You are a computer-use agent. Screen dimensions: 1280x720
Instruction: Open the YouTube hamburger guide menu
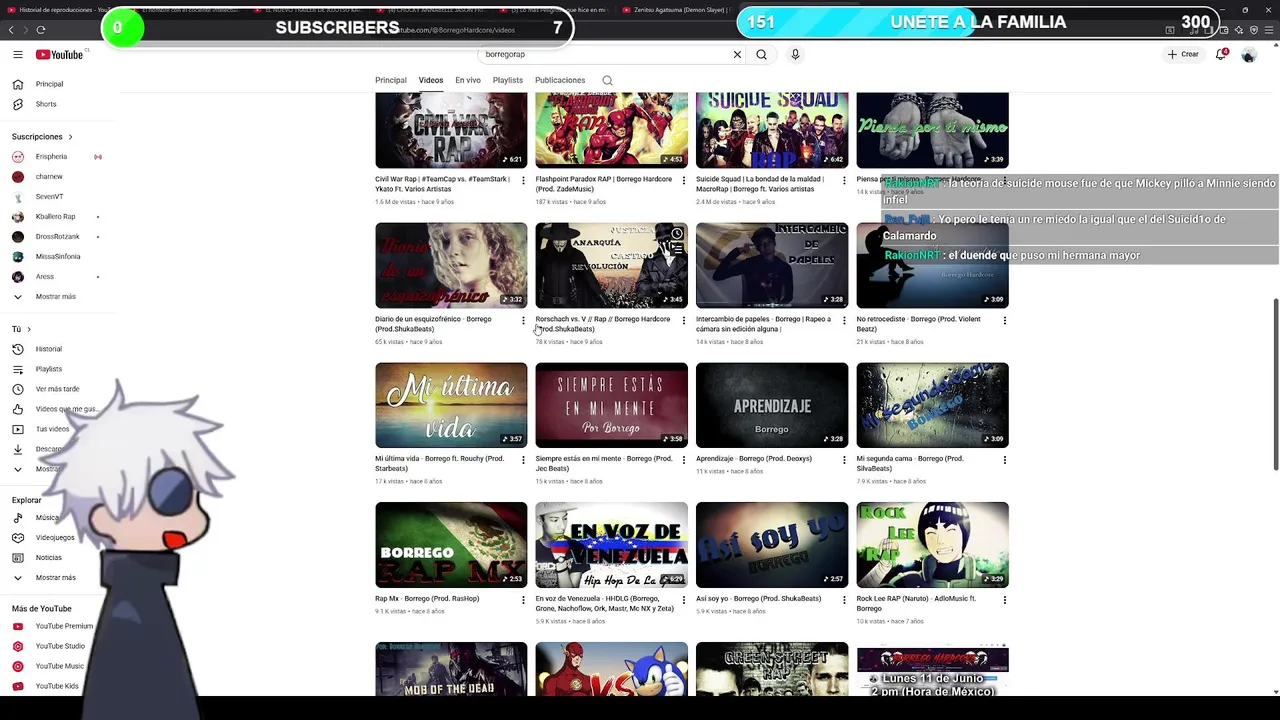pyautogui.click(x=17, y=55)
